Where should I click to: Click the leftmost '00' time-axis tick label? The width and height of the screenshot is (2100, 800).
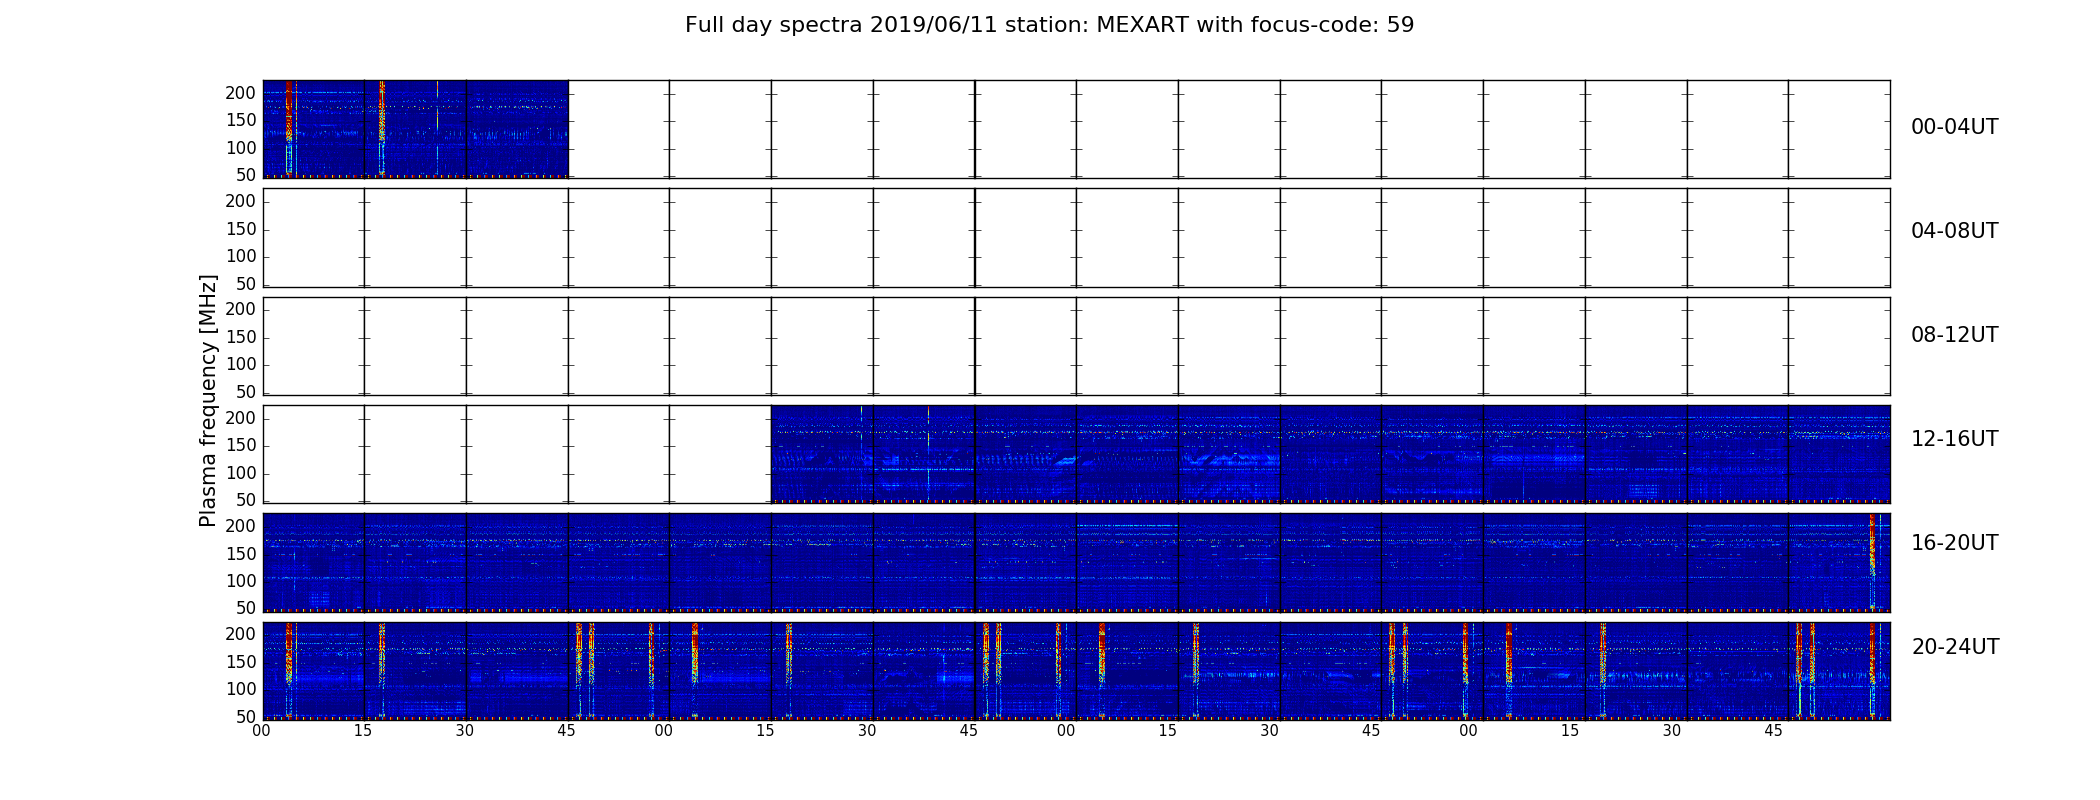[261, 731]
